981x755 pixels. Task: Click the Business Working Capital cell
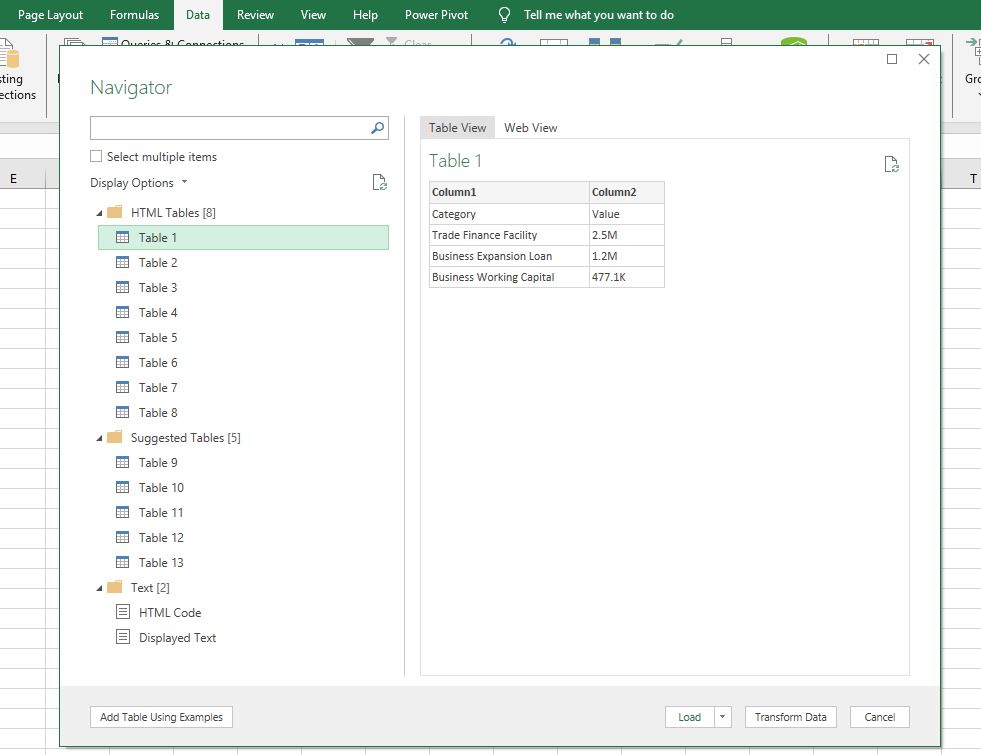point(509,277)
